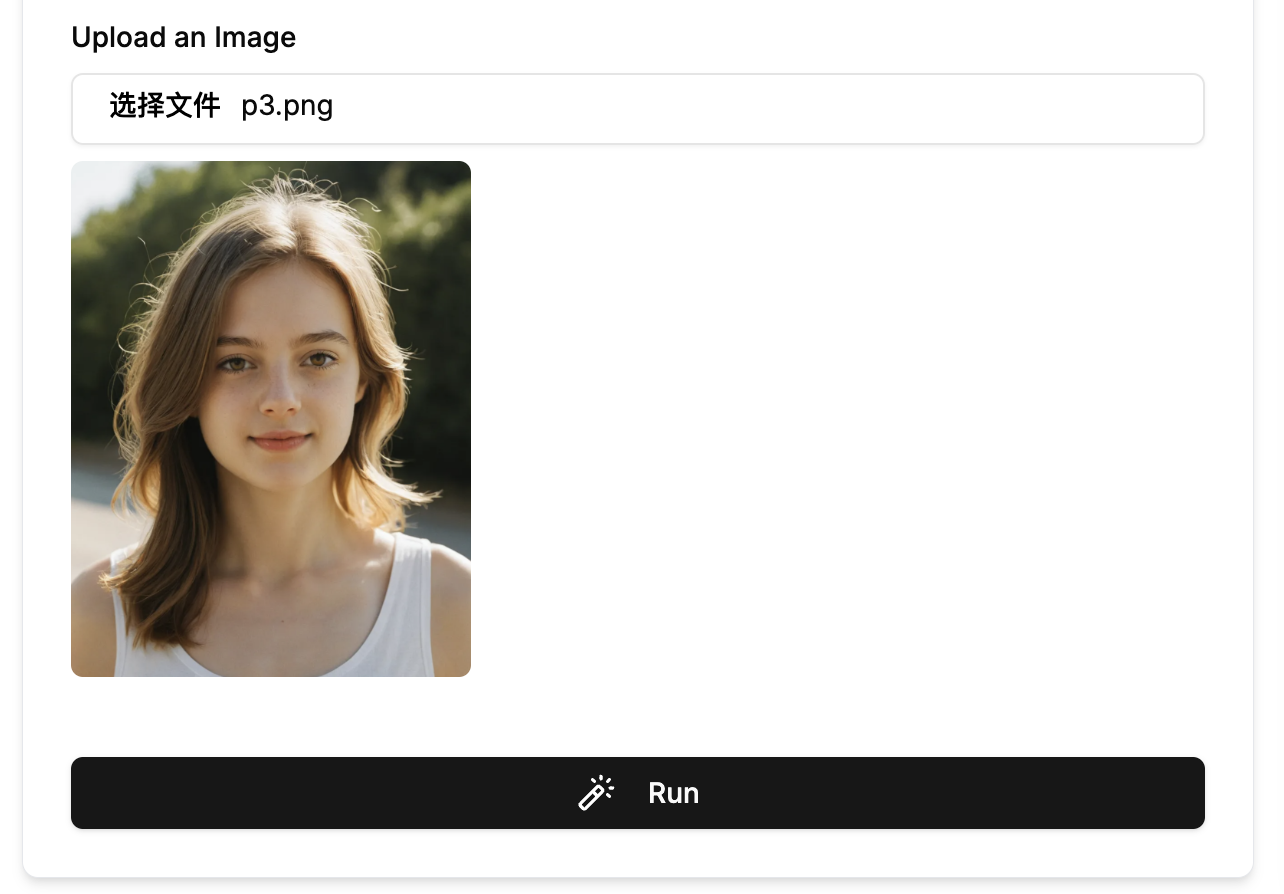Open the uploaded image preview thumbnail
The width and height of the screenshot is (1284, 894).
coord(271,418)
